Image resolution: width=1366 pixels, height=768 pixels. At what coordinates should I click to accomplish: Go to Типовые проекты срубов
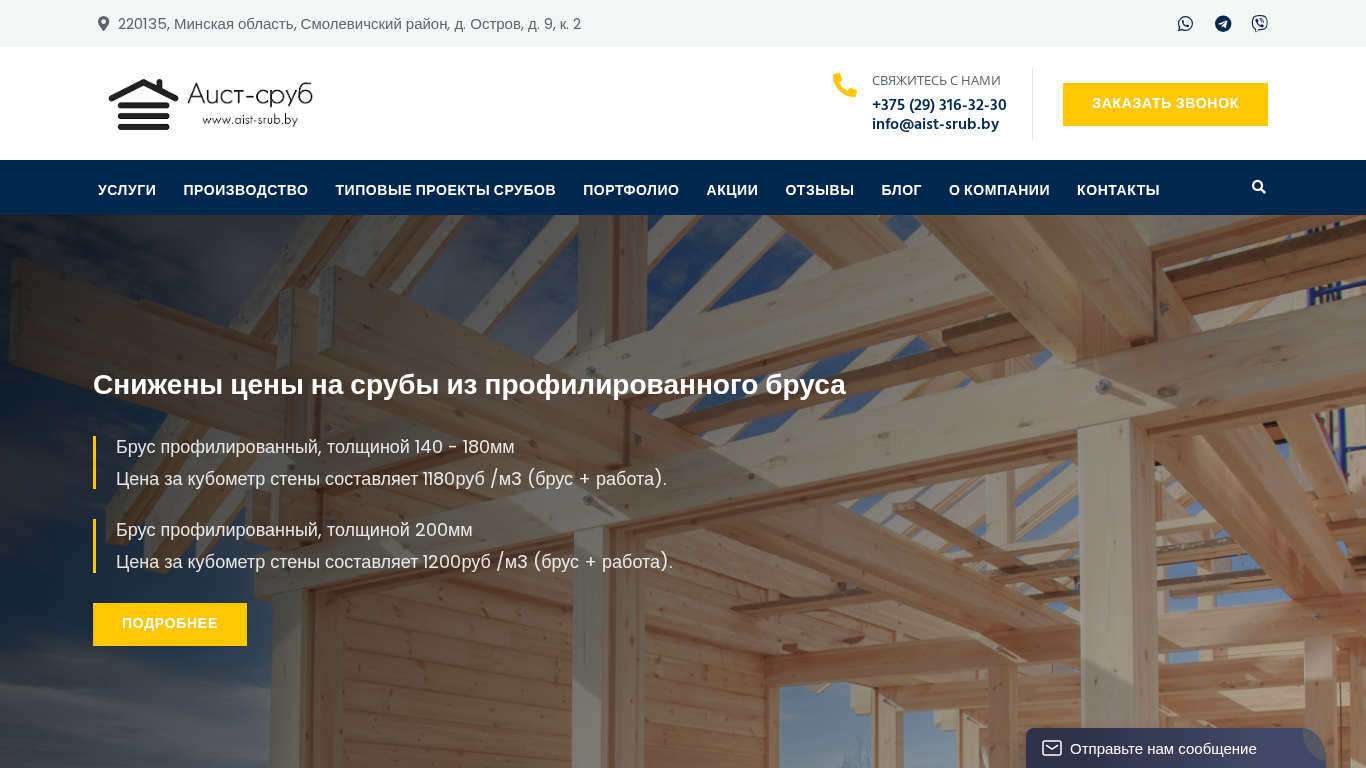(x=445, y=190)
